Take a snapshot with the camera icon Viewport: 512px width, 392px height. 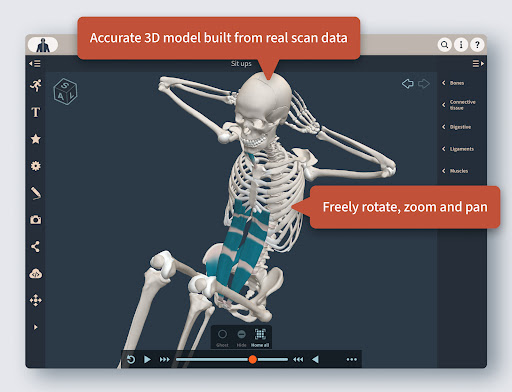coord(36,220)
